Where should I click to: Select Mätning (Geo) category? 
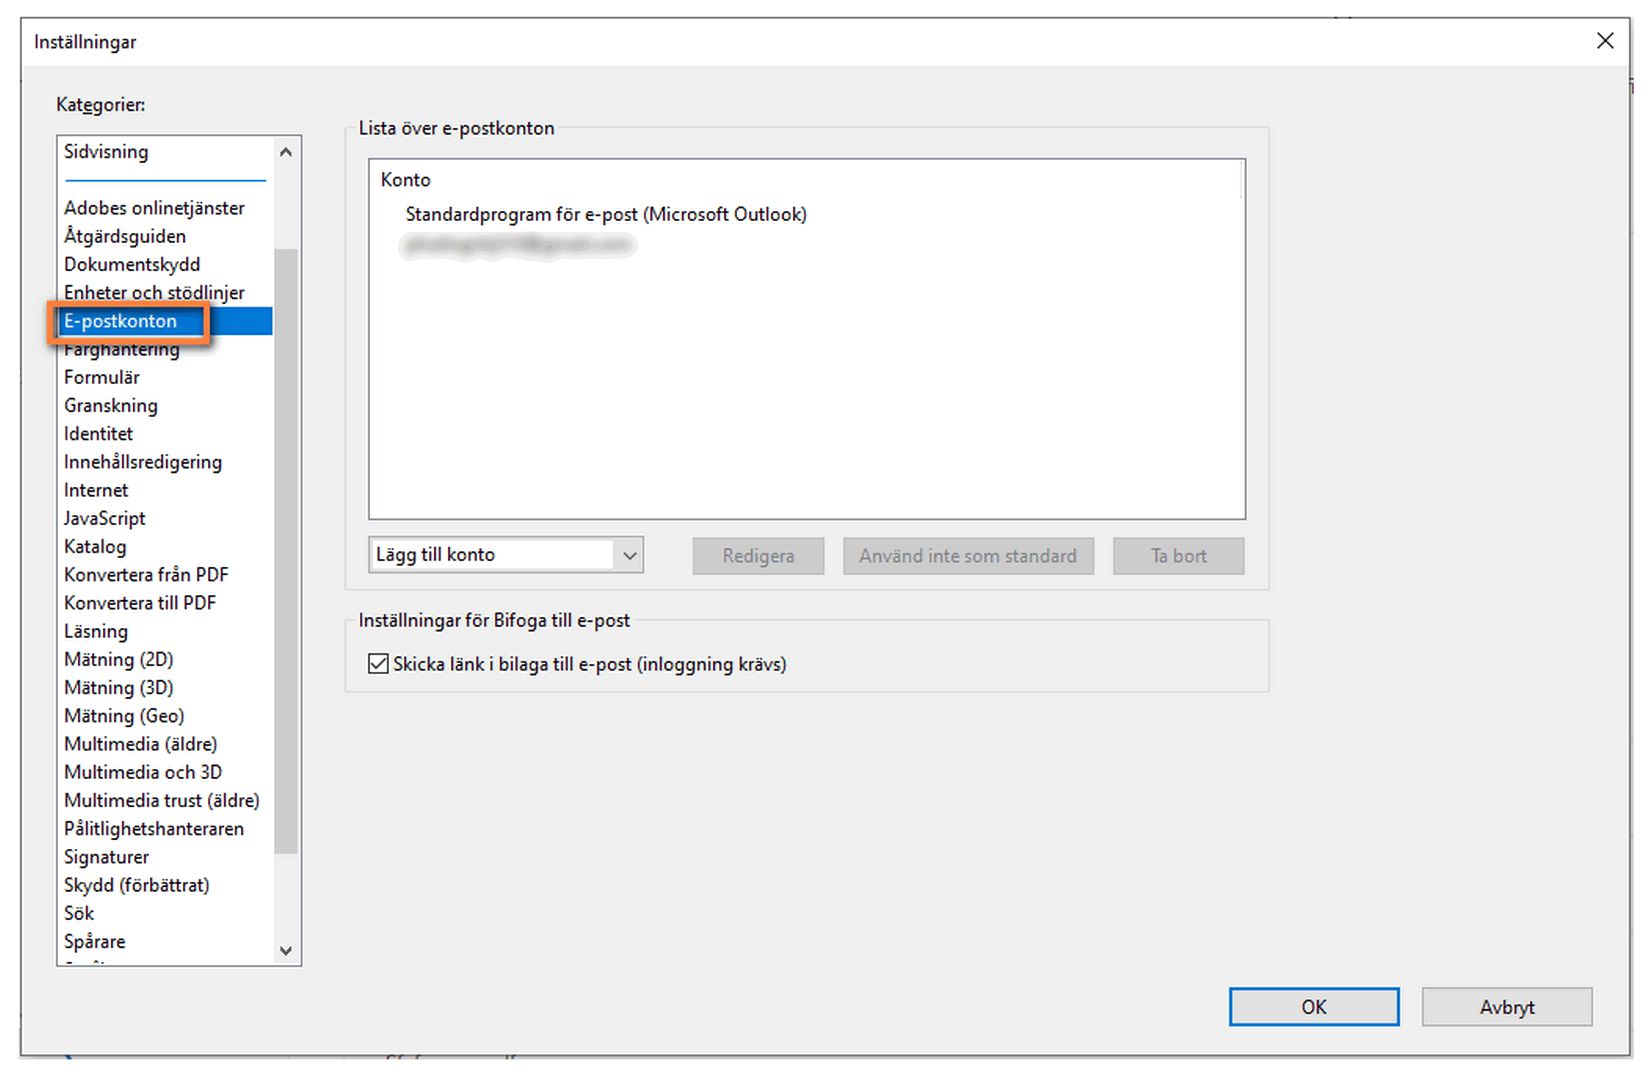click(x=124, y=716)
